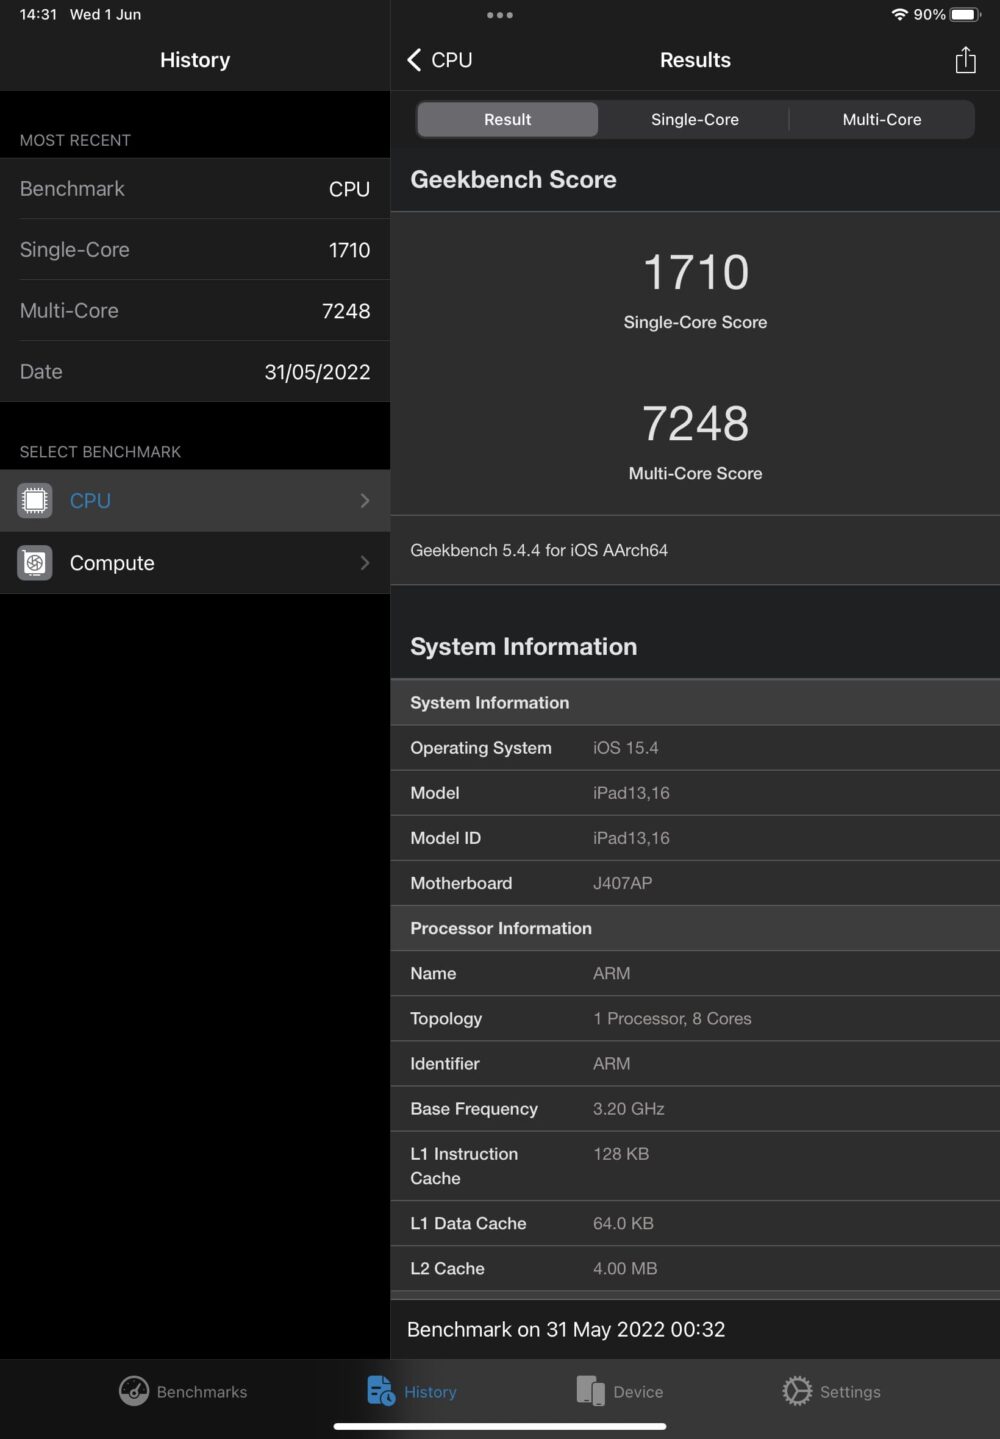Image resolution: width=1000 pixels, height=1439 pixels.
Task: Select the CPU benchmark chip icon
Action: coord(34,500)
